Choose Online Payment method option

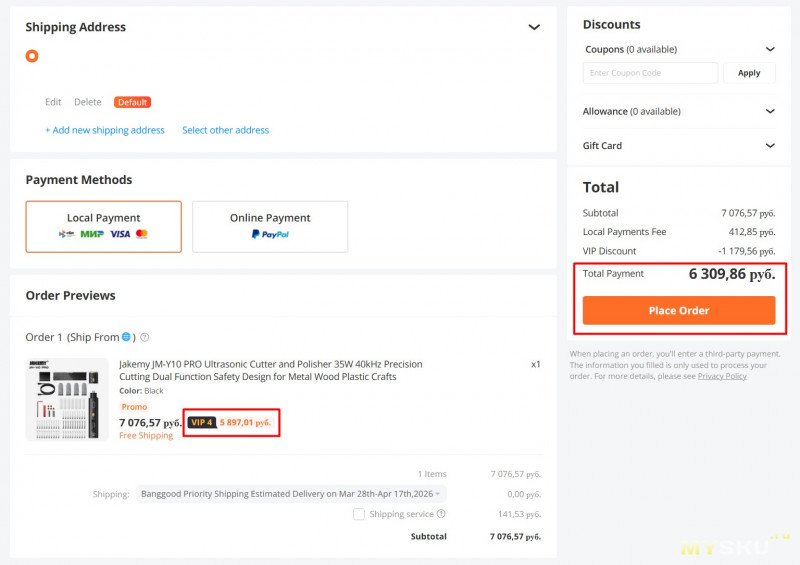270,226
